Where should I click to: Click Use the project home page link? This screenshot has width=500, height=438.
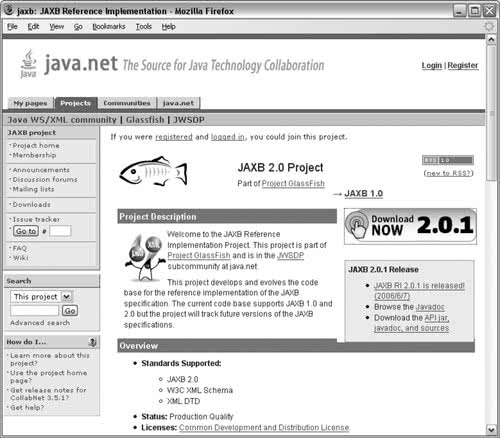pos(49,377)
